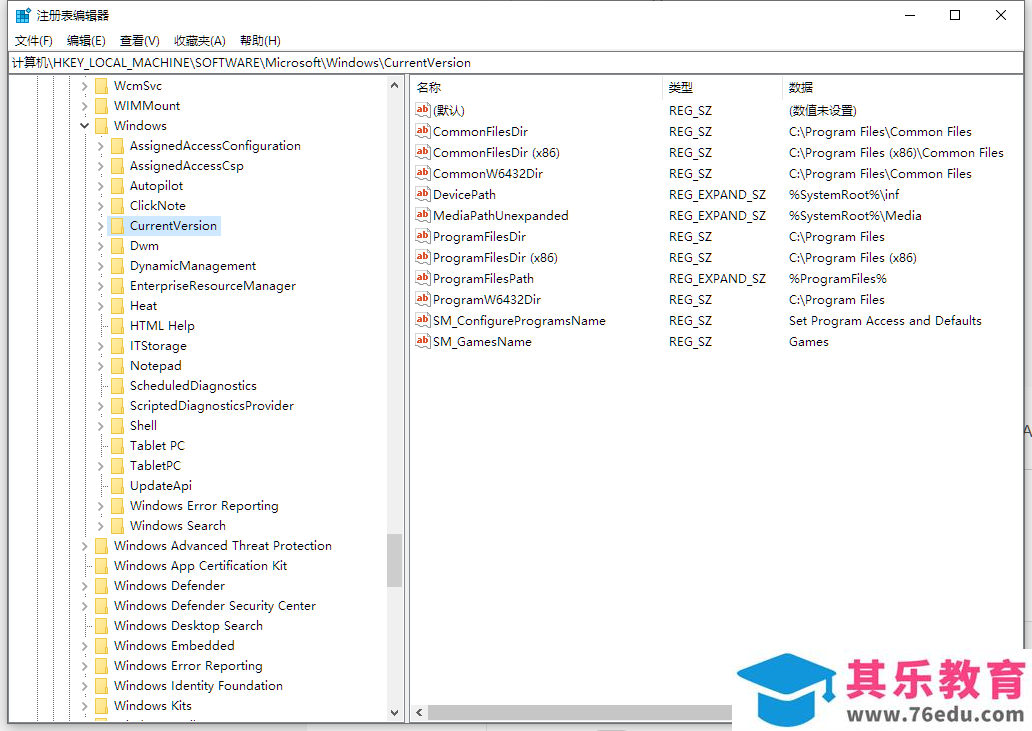Select the Windows Identity Foundation key
This screenshot has height=731, width=1032.
198,686
